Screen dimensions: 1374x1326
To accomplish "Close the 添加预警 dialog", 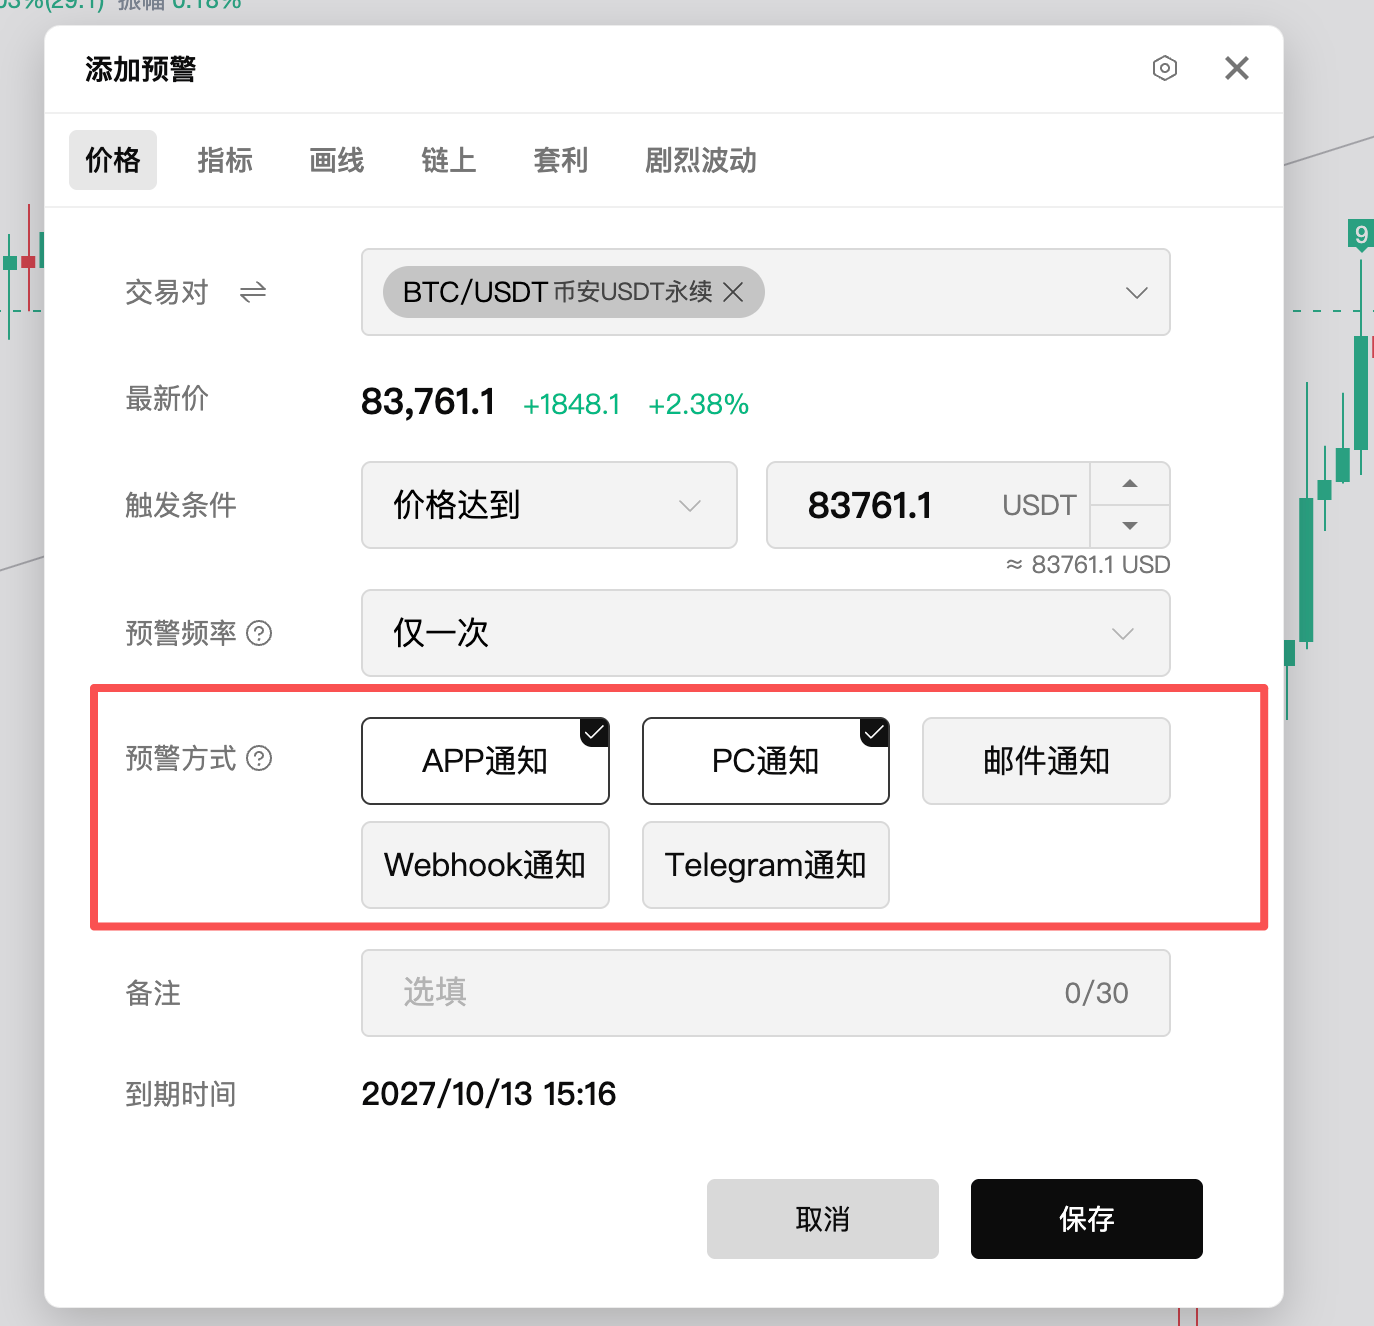I will point(1237,68).
